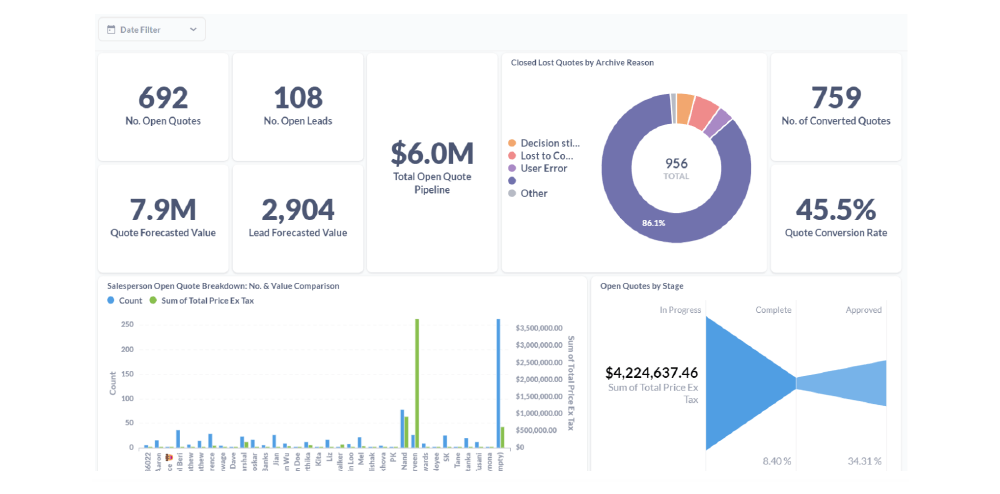
Task: Click the Other legend item in donut chart
Action: [533, 193]
